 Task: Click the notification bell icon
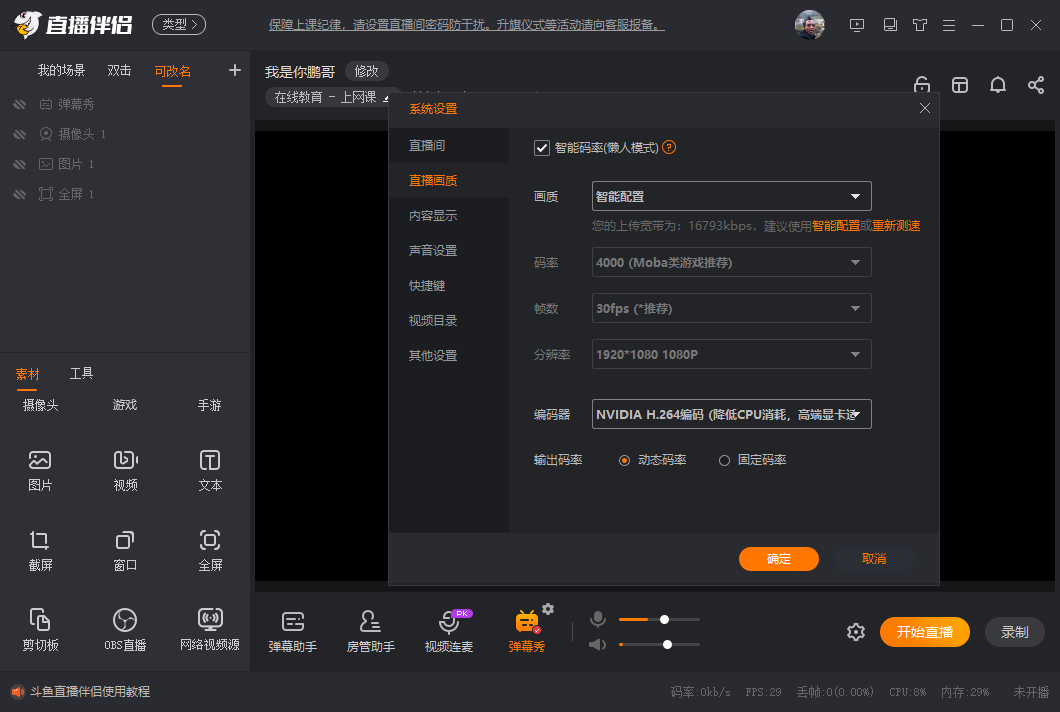click(997, 85)
